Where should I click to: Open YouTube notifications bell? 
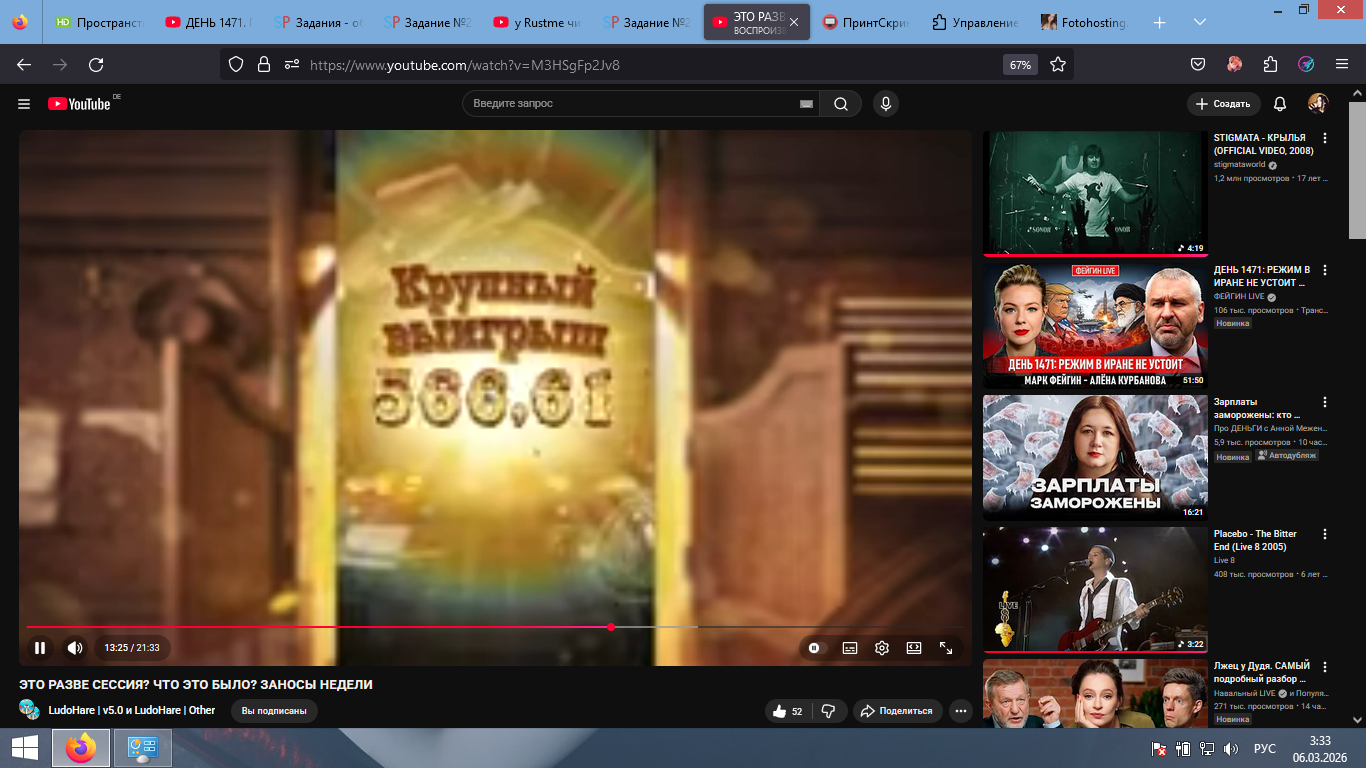tap(1280, 104)
